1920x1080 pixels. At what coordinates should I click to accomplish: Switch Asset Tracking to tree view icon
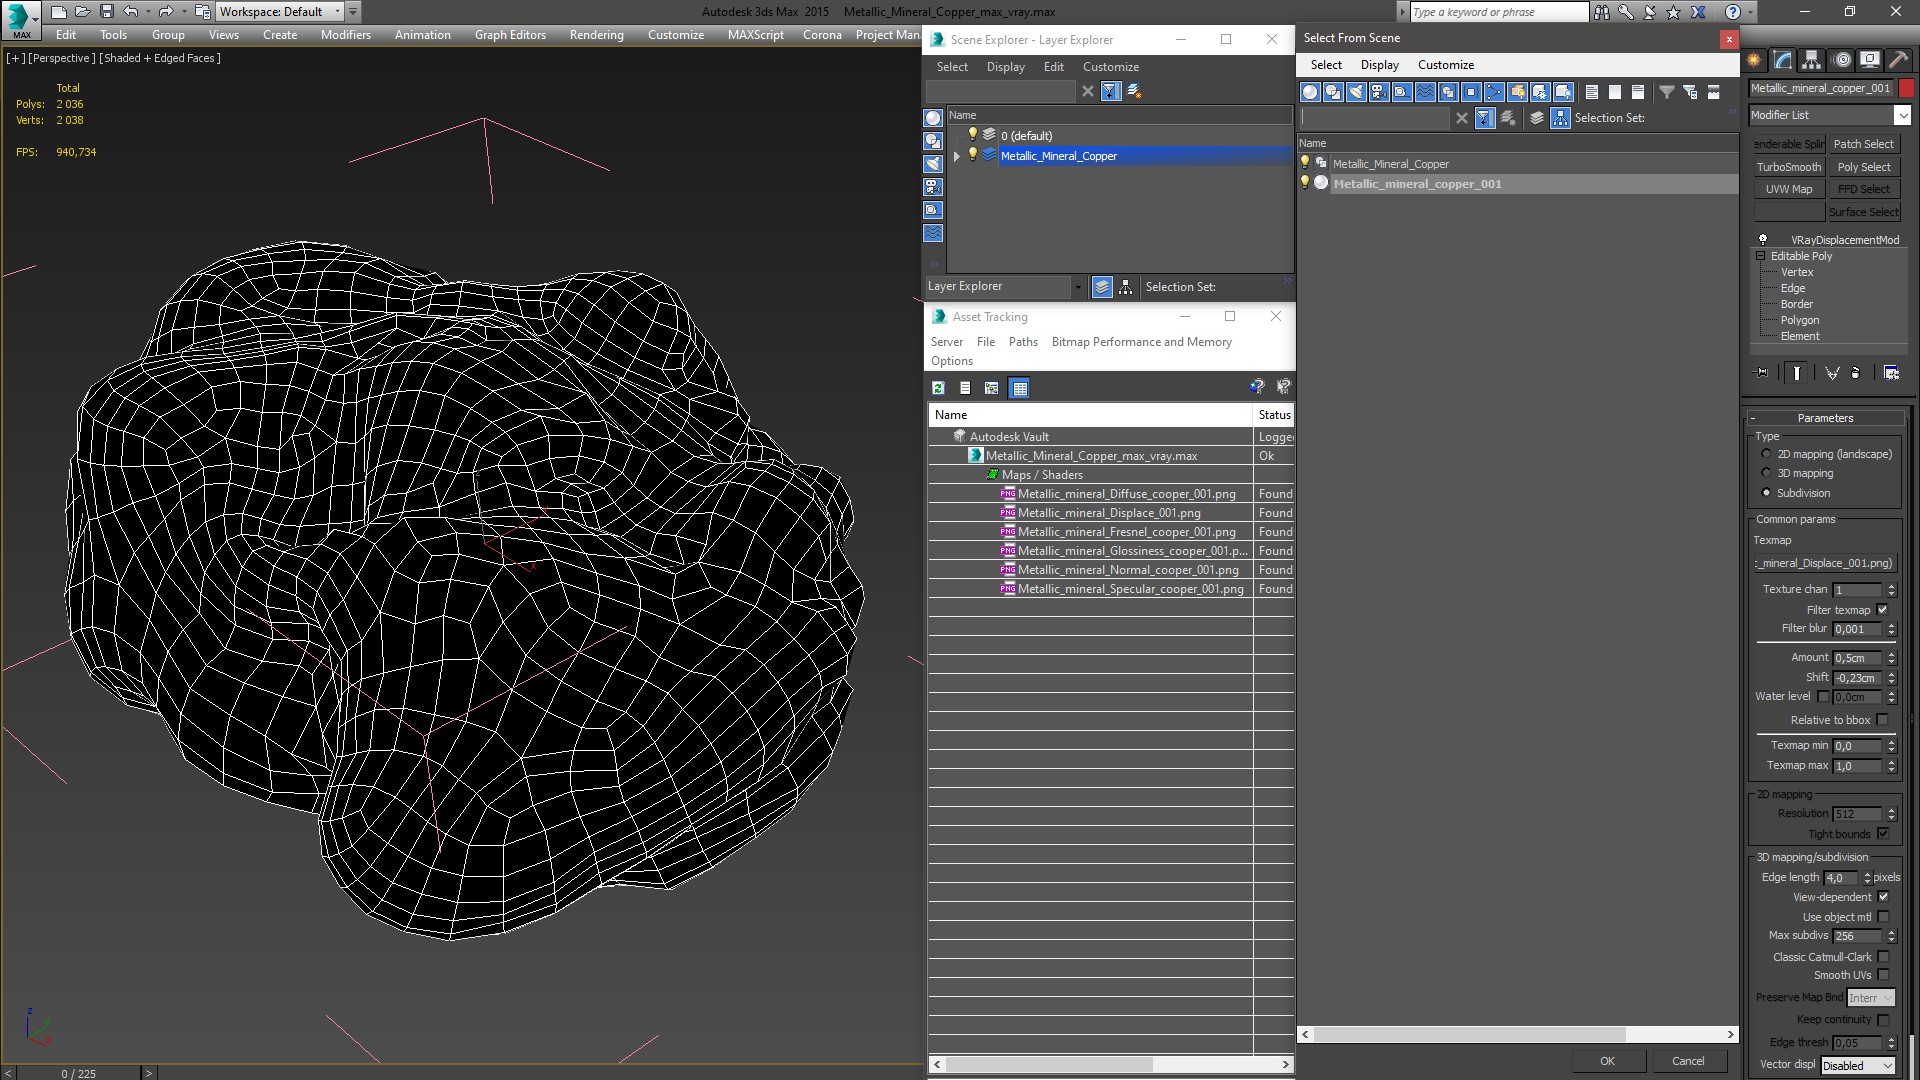991,388
